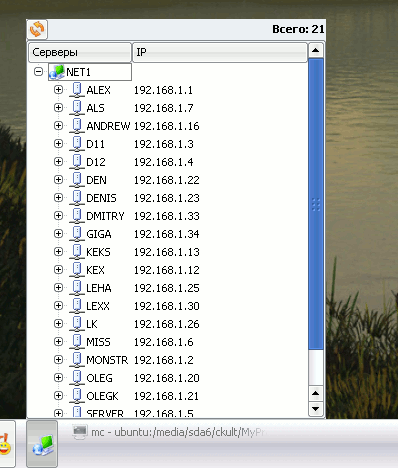Click the ANDREW computer icon
This screenshot has width=398, height=468.
(x=77, y=126)
